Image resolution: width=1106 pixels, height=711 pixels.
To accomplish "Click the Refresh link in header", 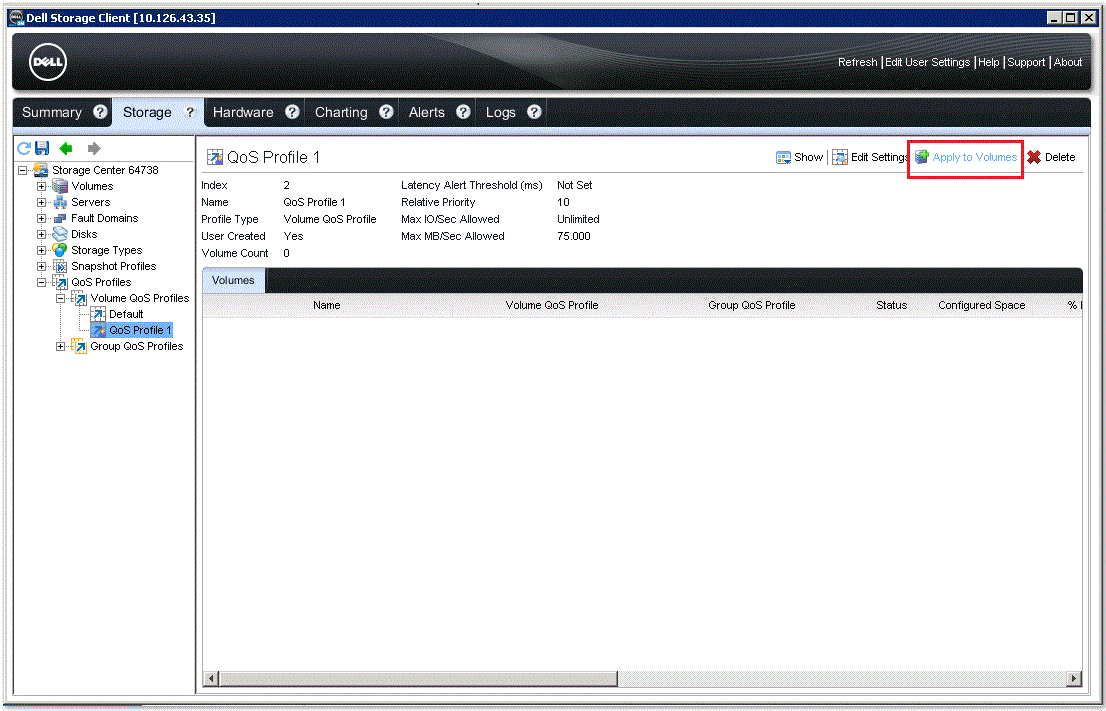I will click(x=858, y=62).
